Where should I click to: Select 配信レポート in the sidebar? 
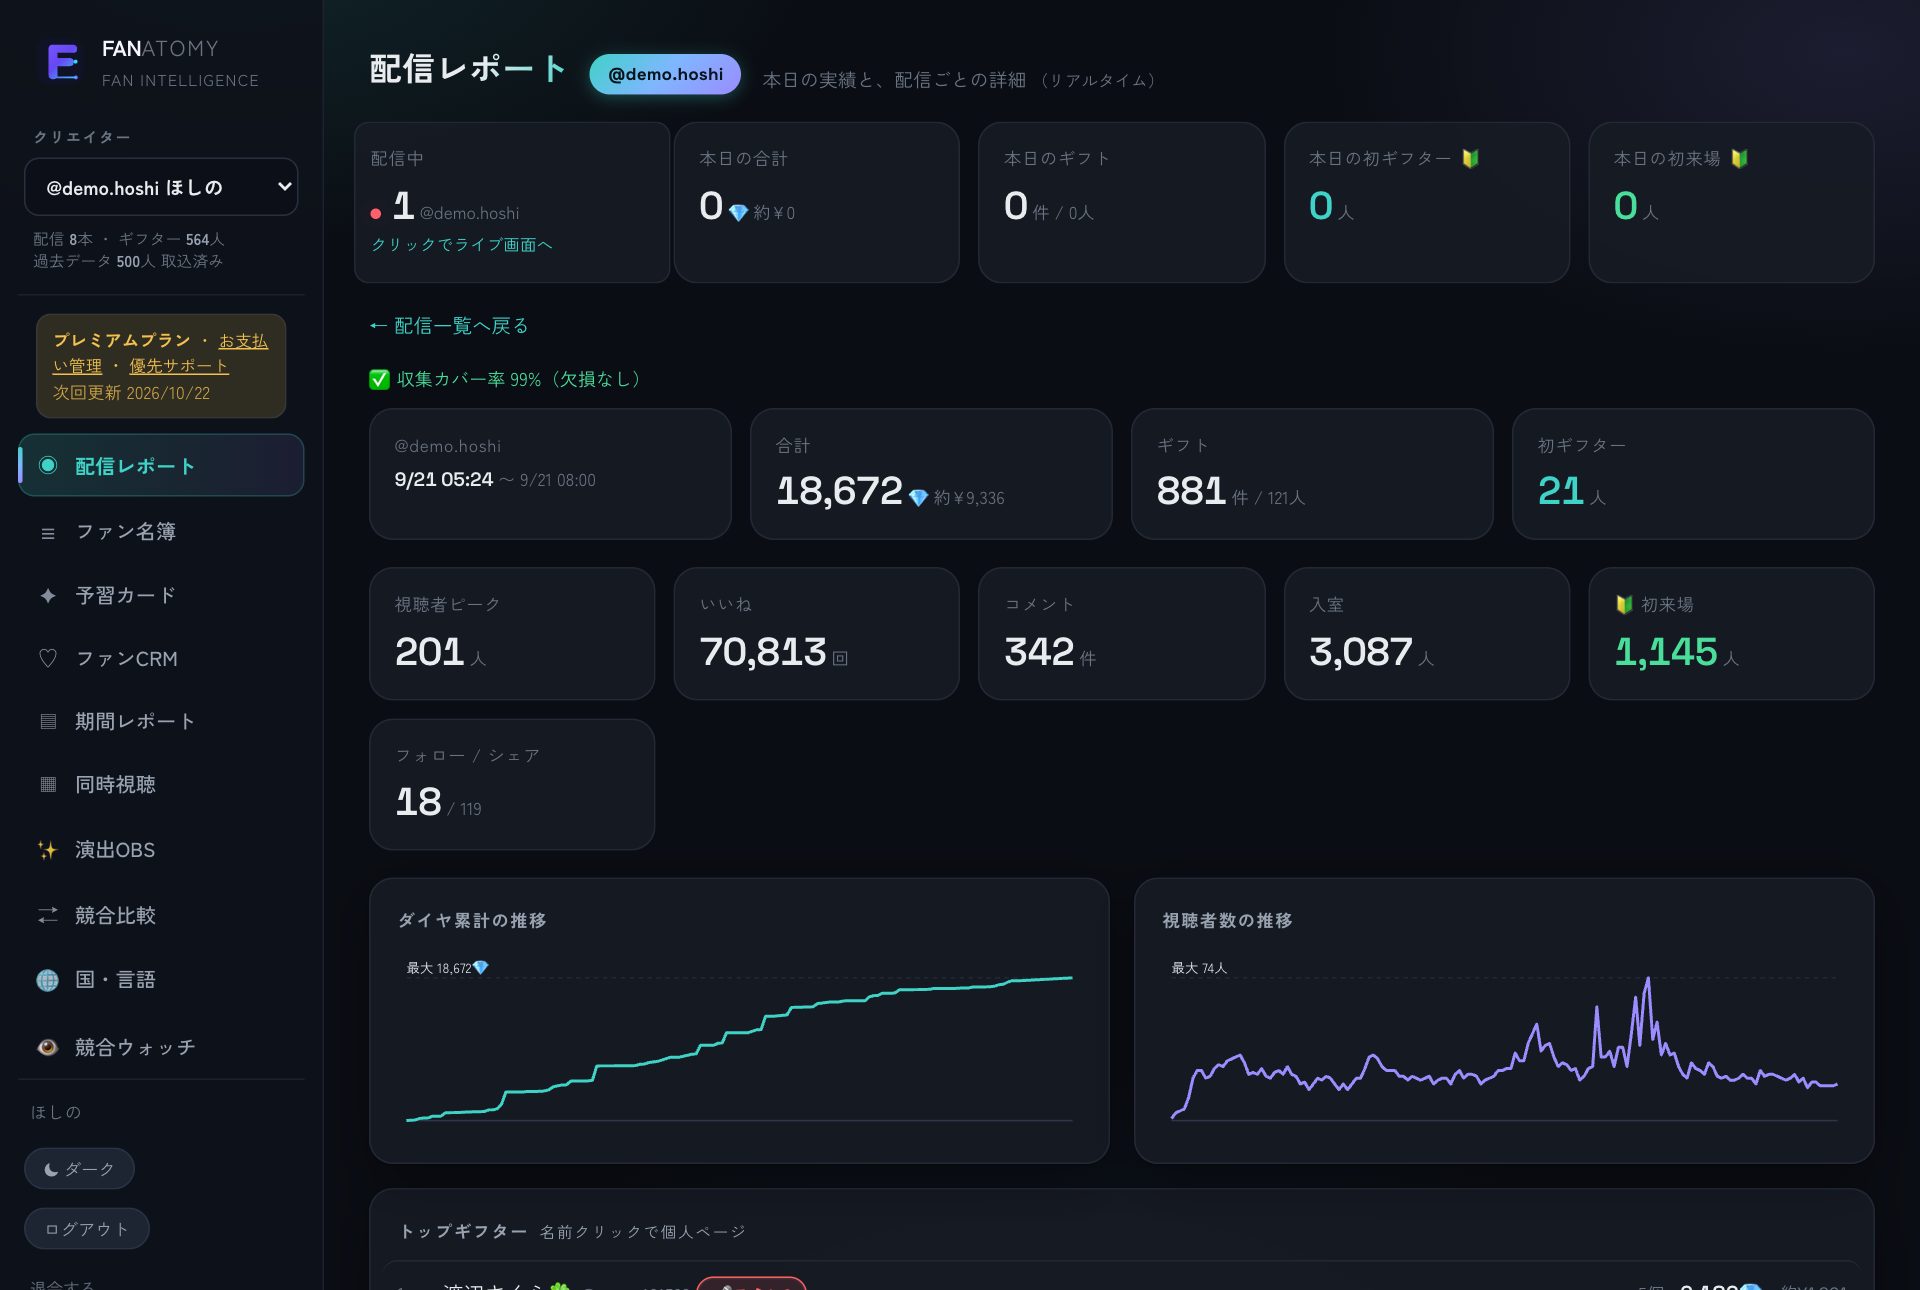161,465
